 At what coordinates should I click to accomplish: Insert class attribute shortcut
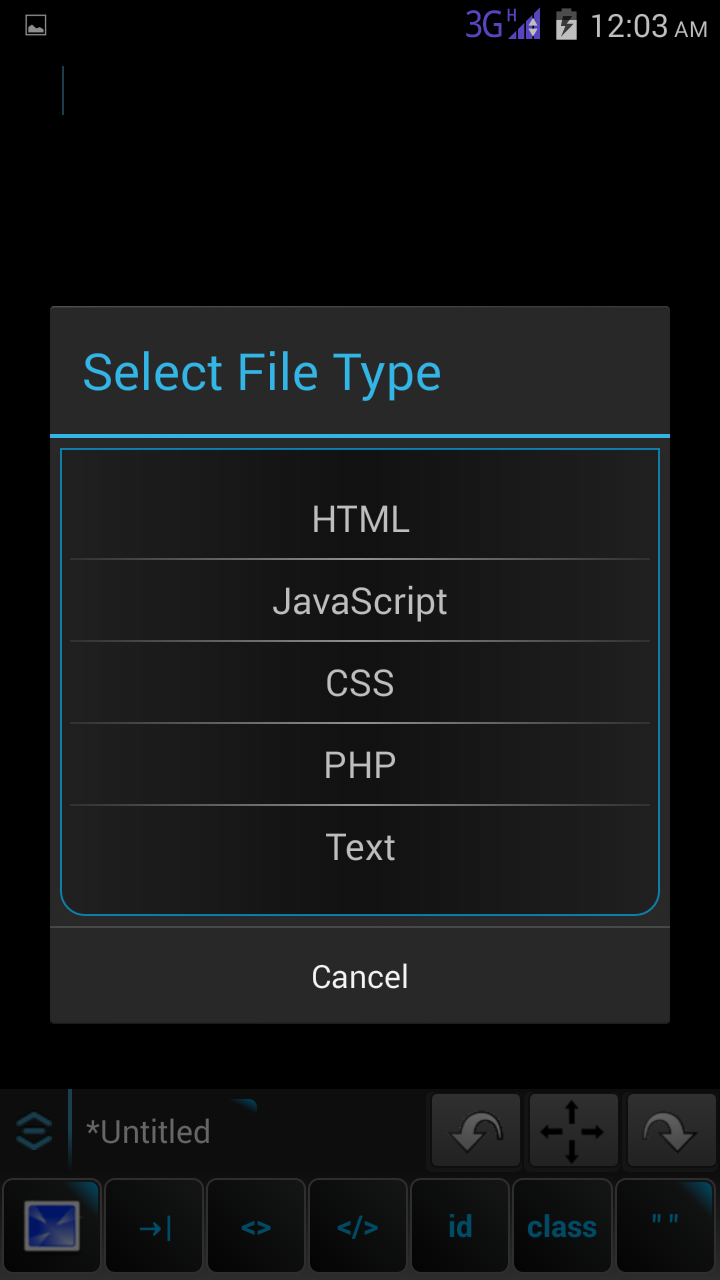[562, 1227]
